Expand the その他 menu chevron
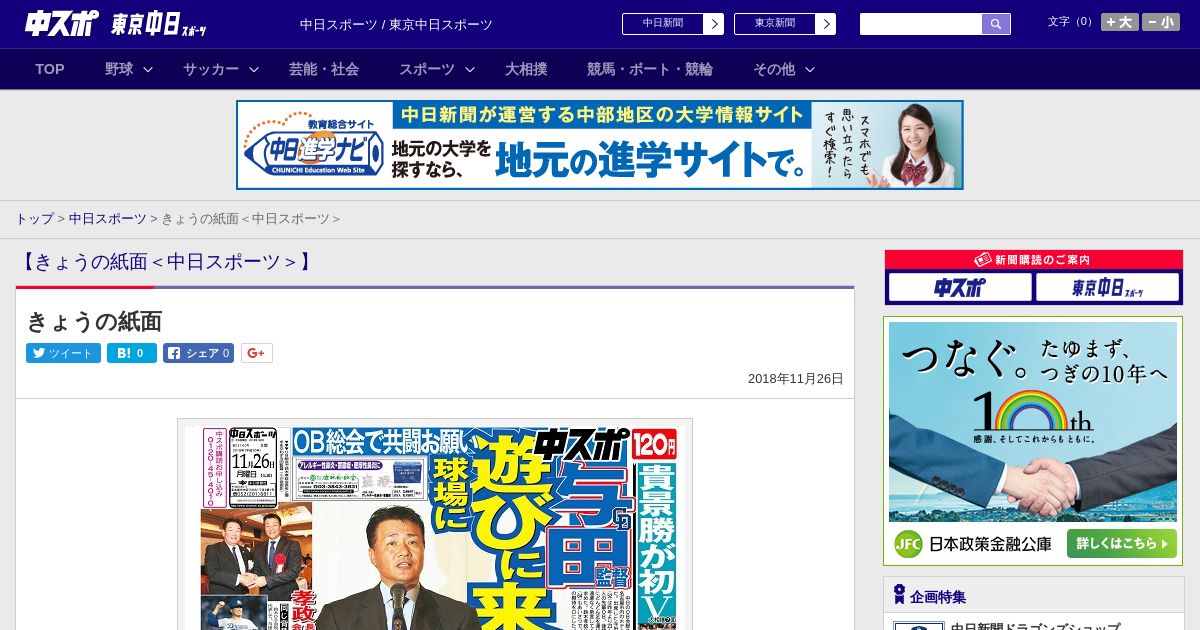Image resolution: width=1200 pixels, height=630 pixels. pos(810,70)
